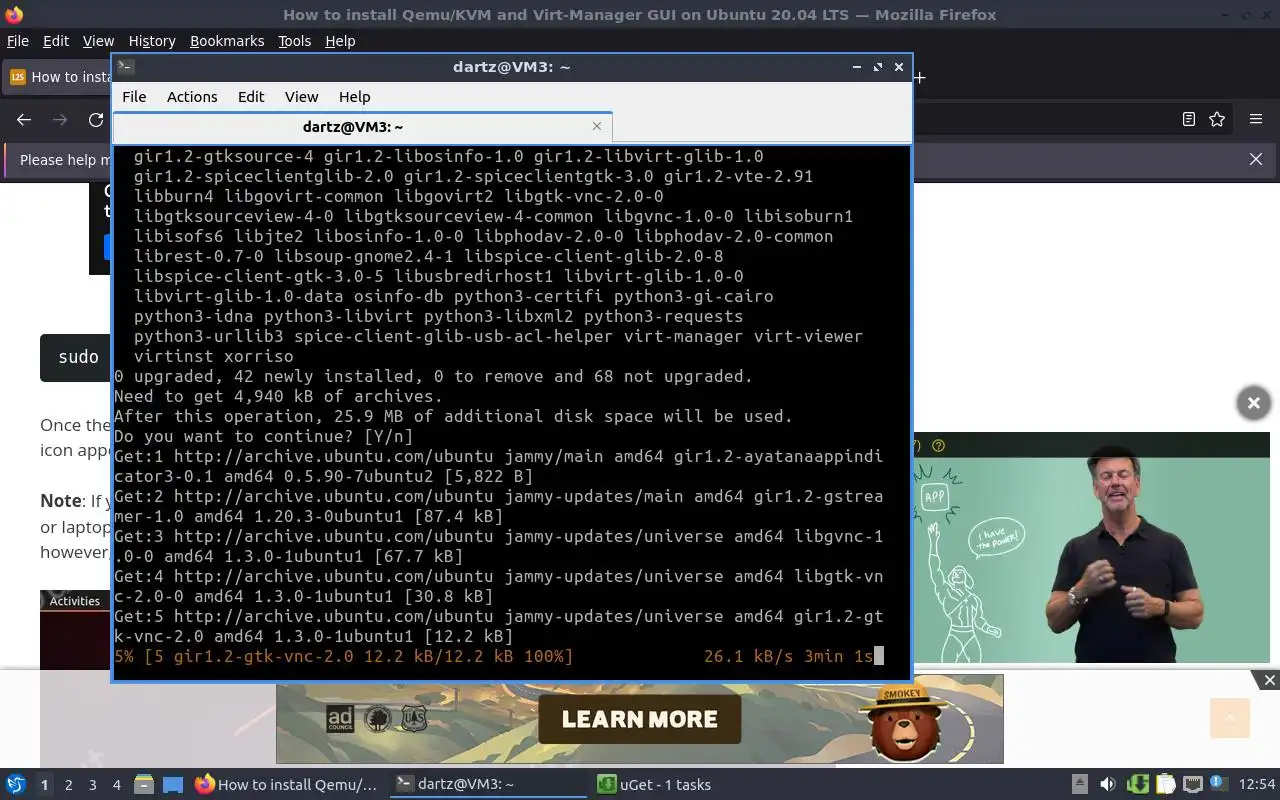Toggle Firefox reader view icon
The height and width of the screenshot is (800, 1280).
(x=1188, y=119)
